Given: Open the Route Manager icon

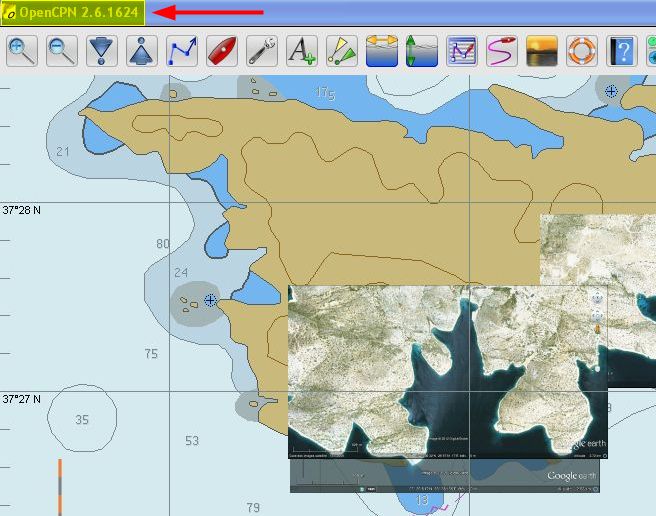Looking at the screenshot, I should 462,51.
